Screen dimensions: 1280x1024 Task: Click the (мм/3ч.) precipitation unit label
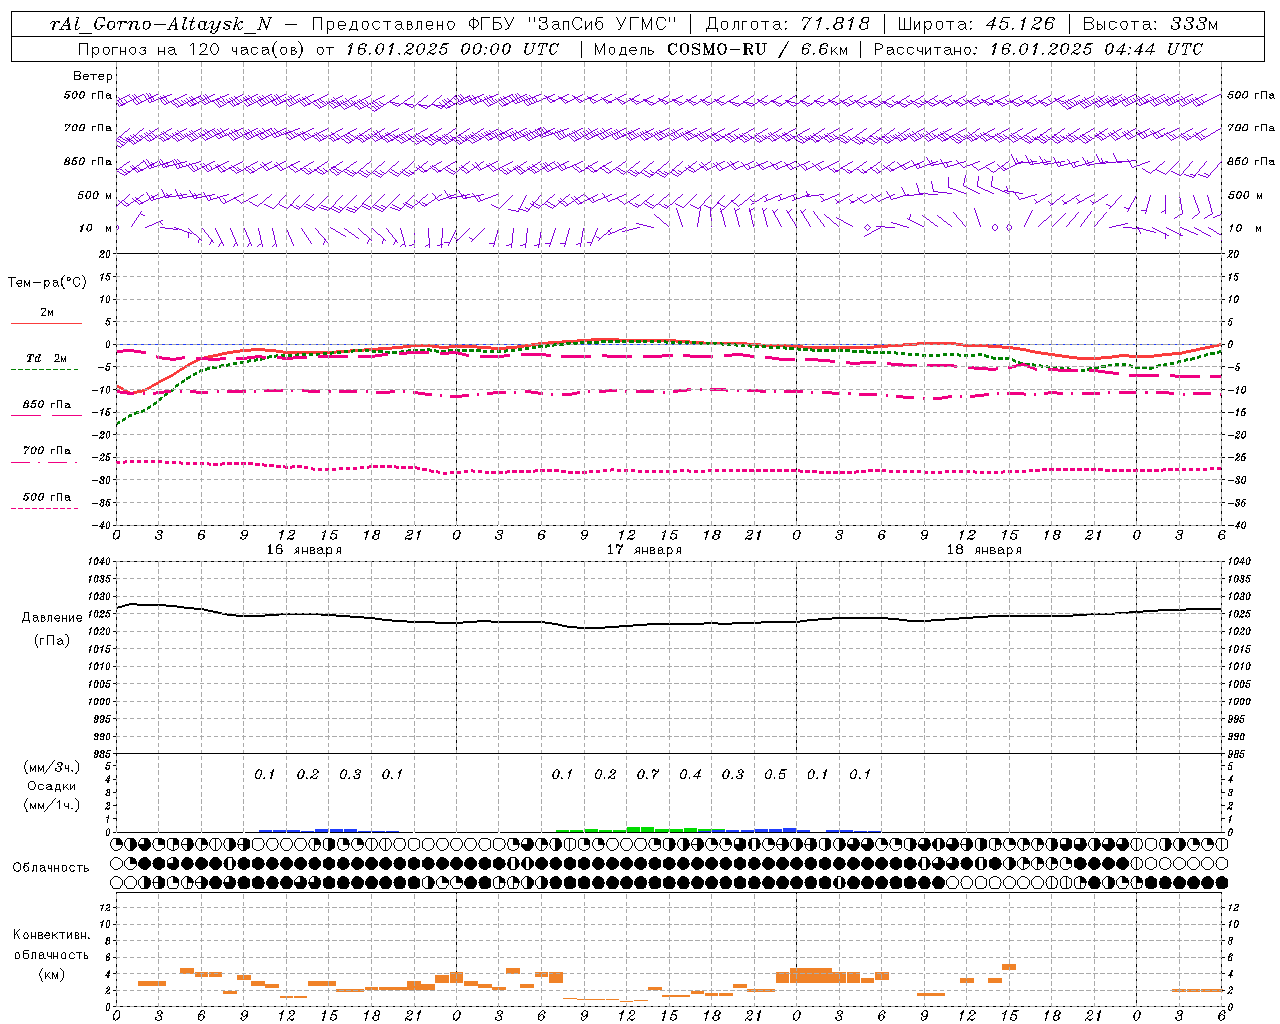52,767
